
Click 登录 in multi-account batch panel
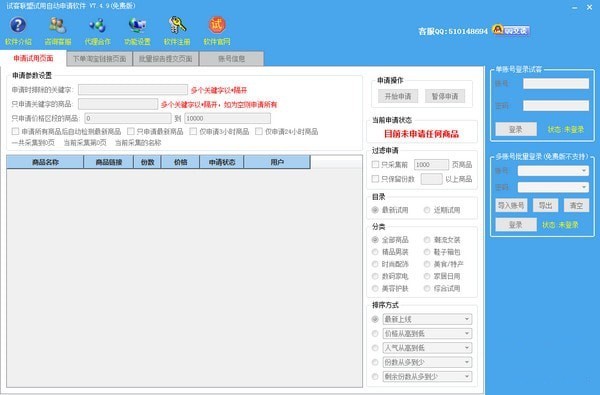coord(516,225)
